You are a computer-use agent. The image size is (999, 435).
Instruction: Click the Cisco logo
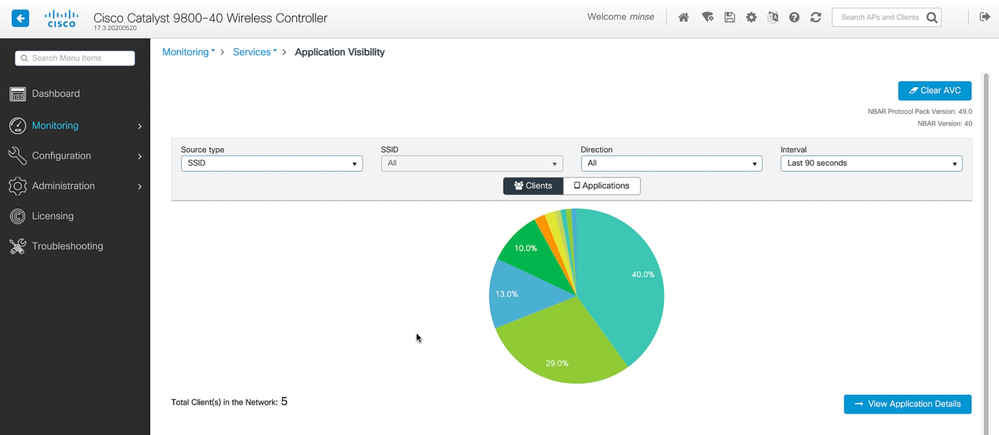(x=62, y=18)
